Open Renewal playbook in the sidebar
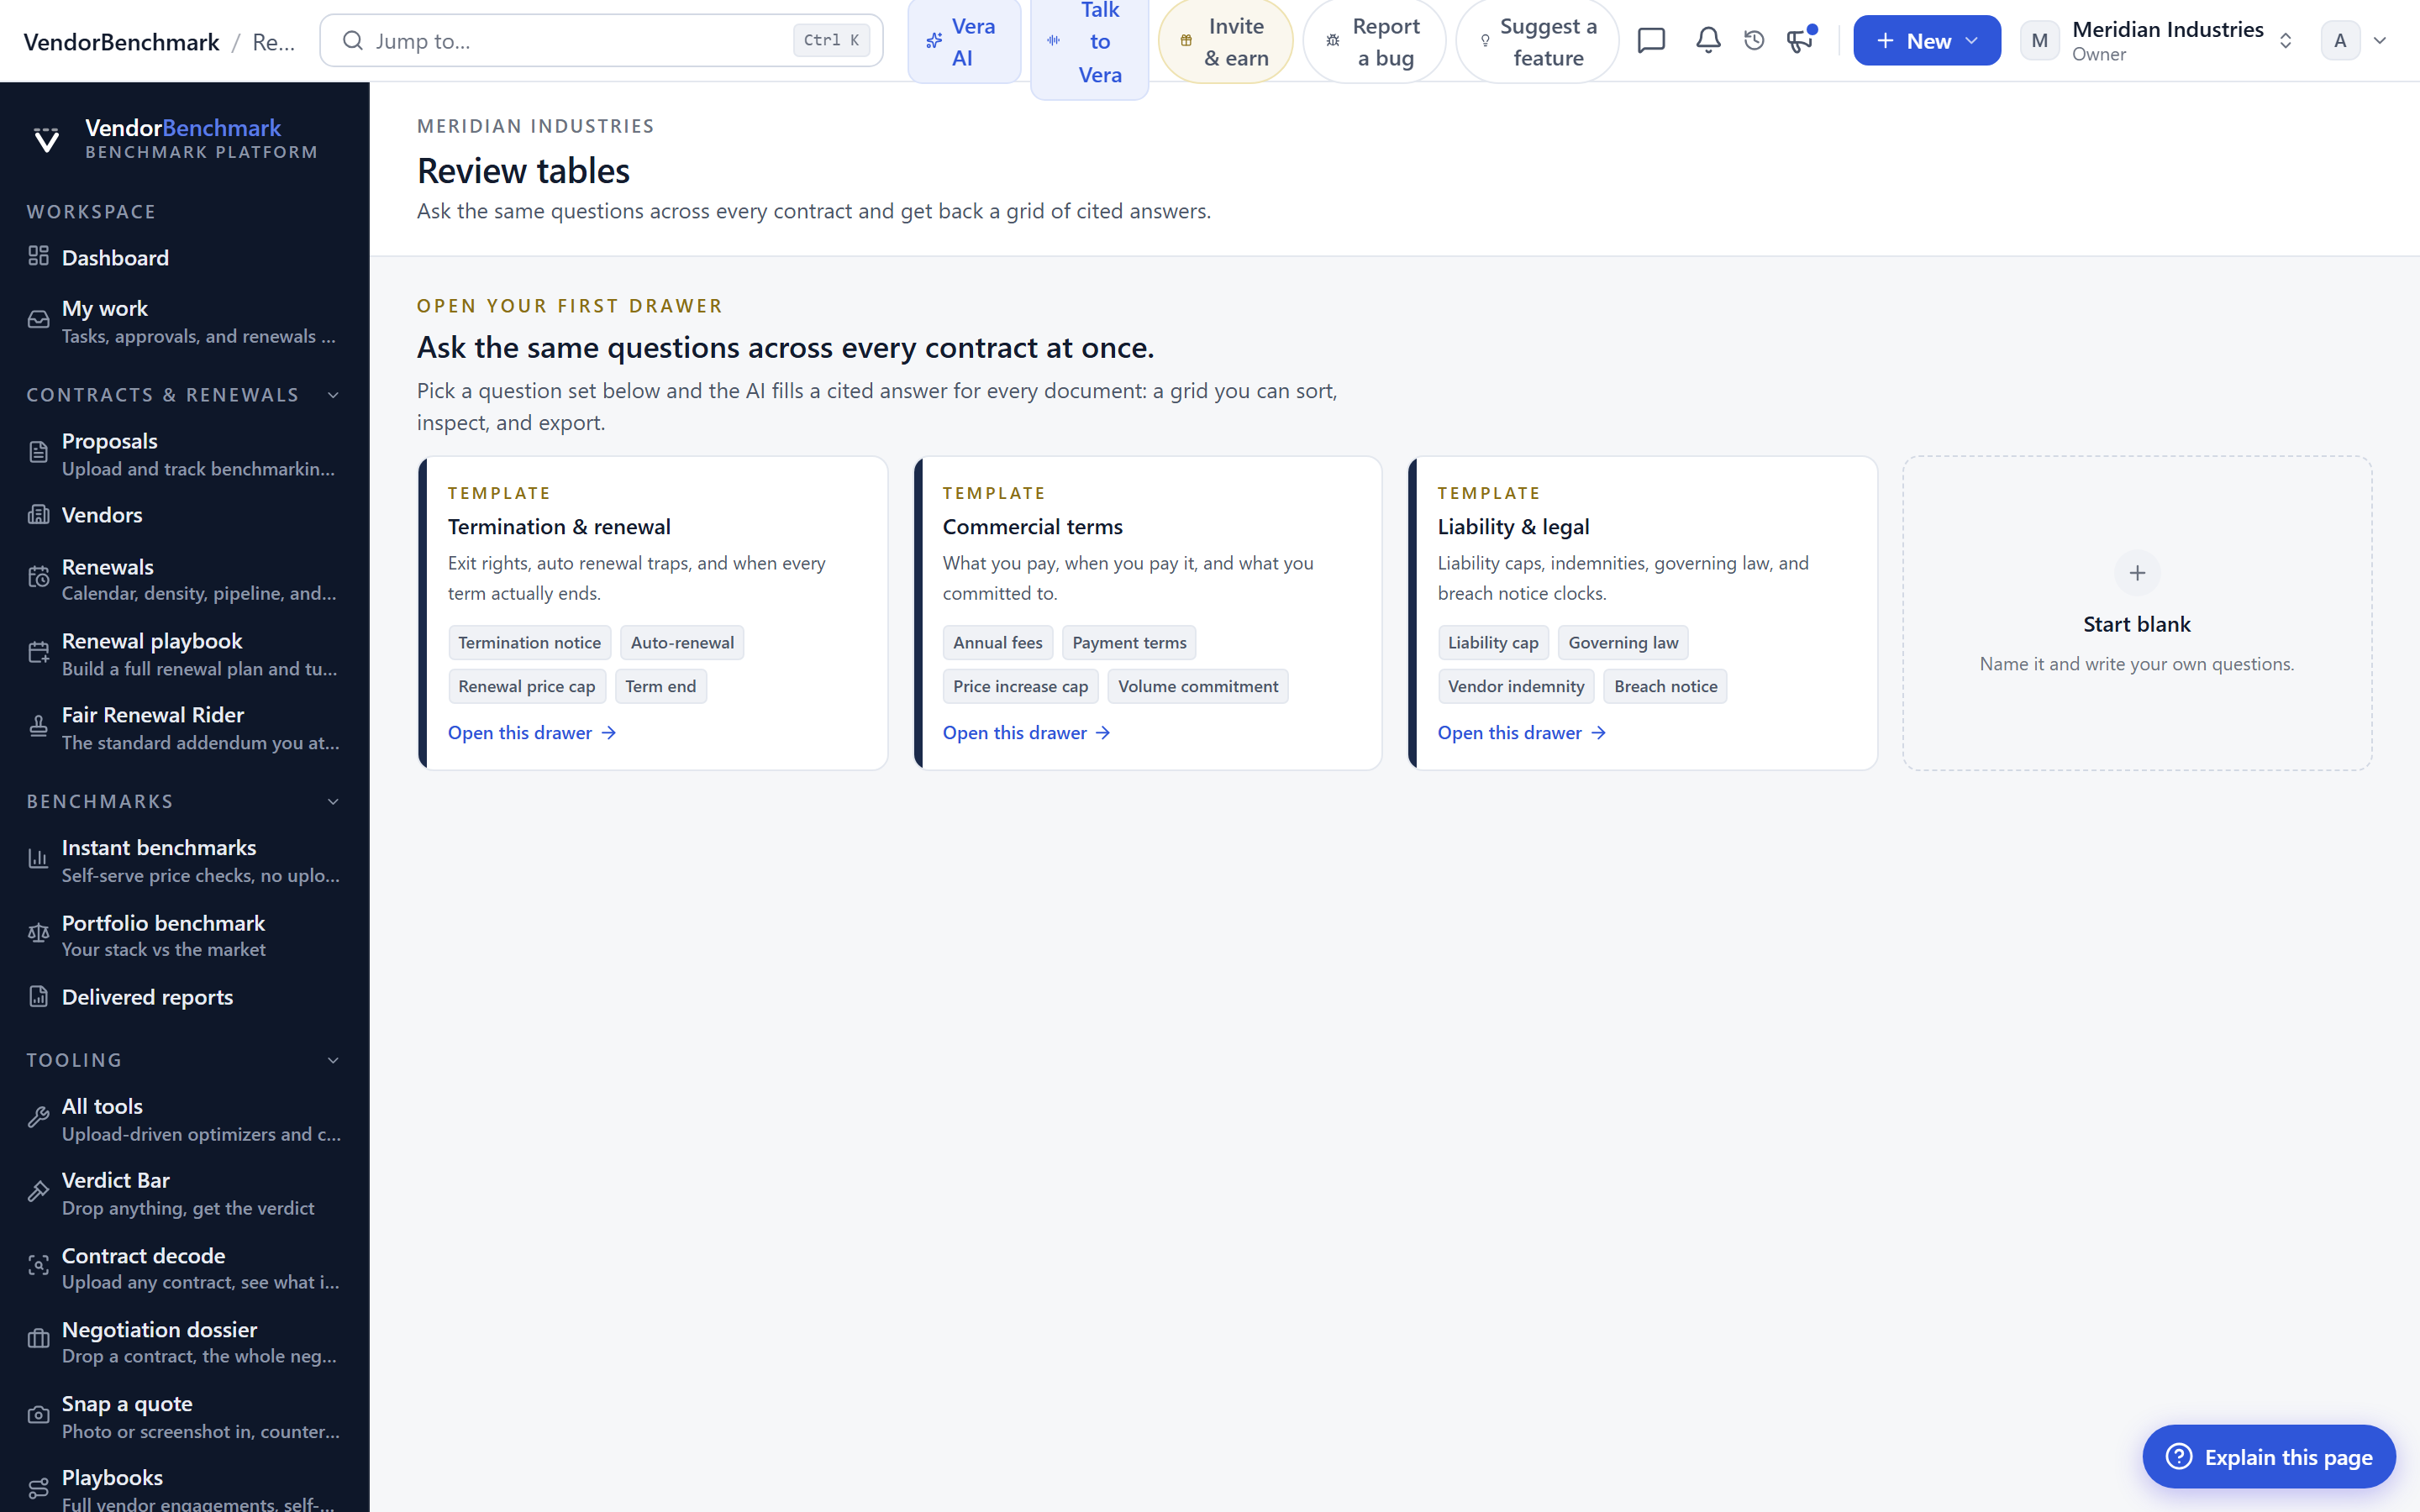The height and width of the screenshot is (1512, 2420). pos(185,654)
